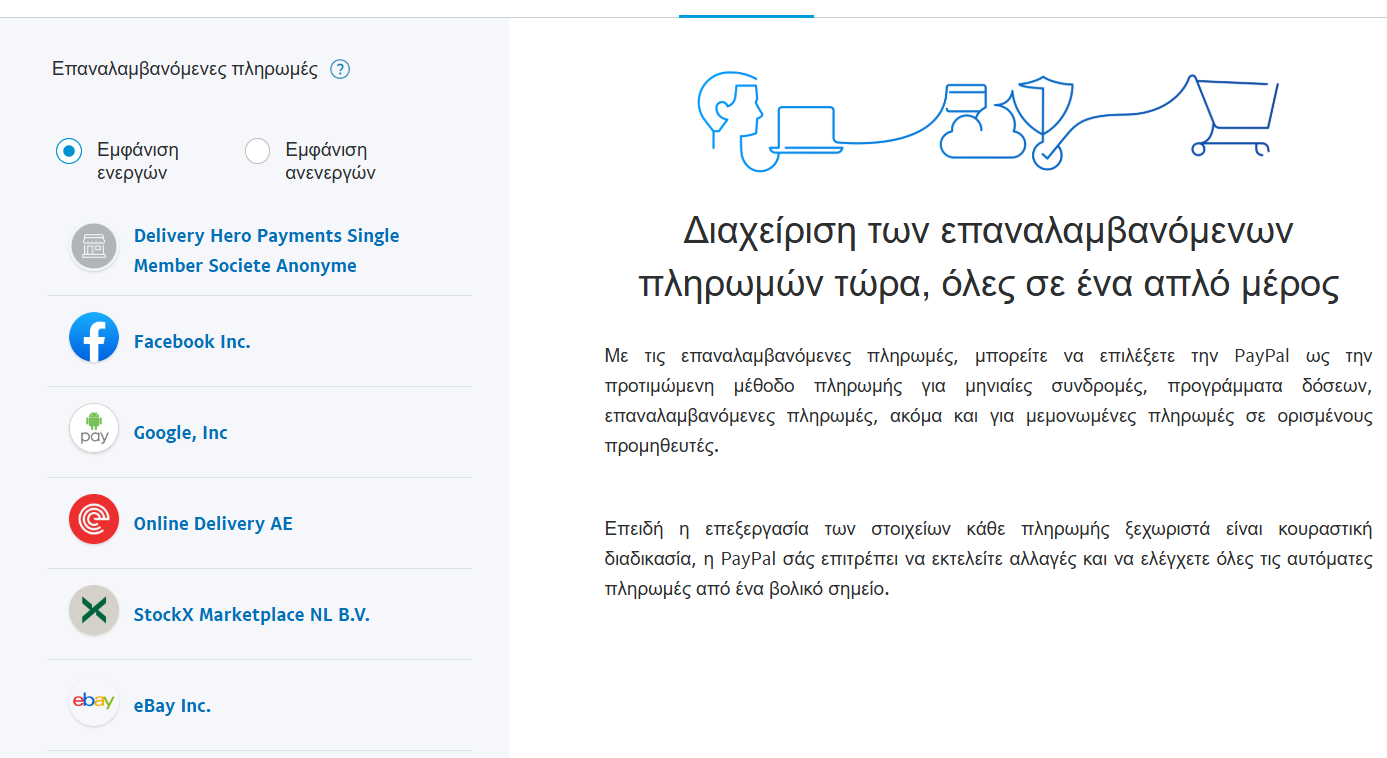
Task: Select the Εμφάνιση ενεργών radio button
Action: coord(69,151)
